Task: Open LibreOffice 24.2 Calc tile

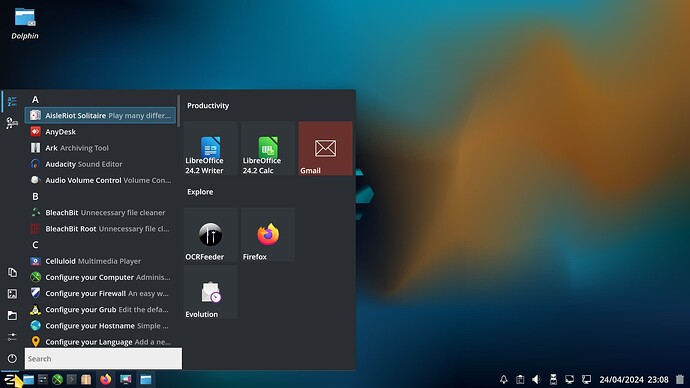Action: (x=268, y=148)
